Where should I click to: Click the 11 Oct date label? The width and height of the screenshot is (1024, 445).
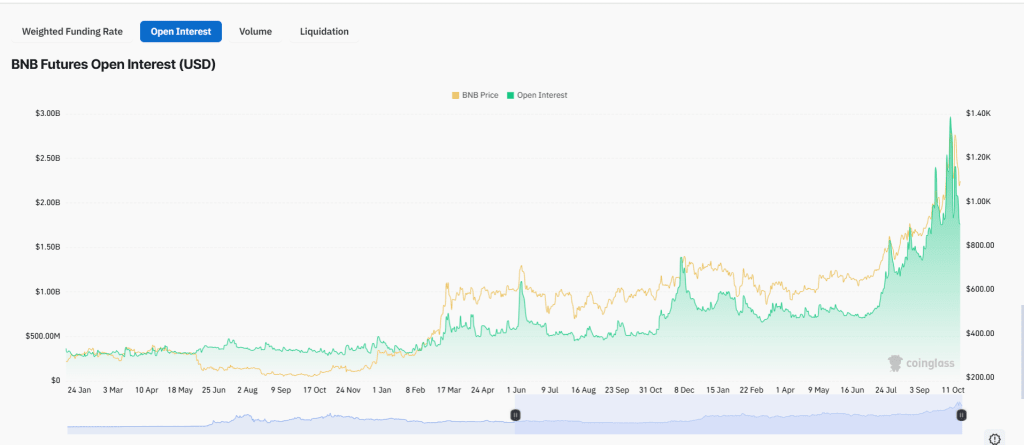pos(952,390)
